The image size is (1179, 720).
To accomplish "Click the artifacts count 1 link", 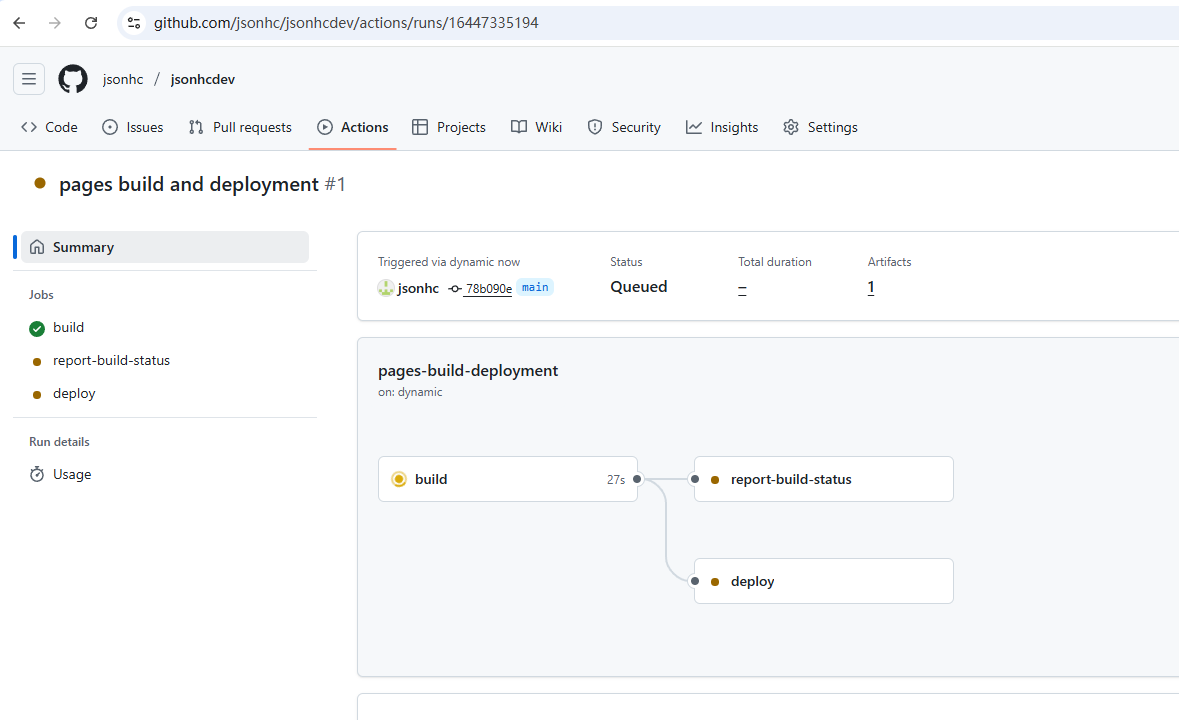I will click(x=871, y=287).
